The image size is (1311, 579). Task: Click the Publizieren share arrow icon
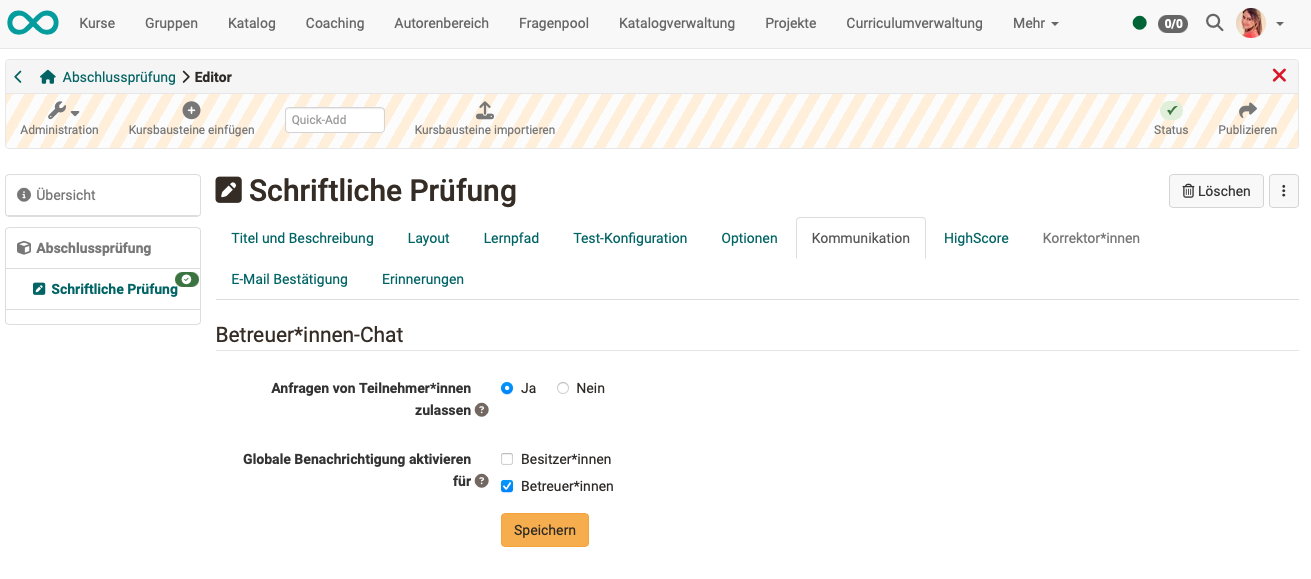pyautogui.click(x=1247, y=111)
